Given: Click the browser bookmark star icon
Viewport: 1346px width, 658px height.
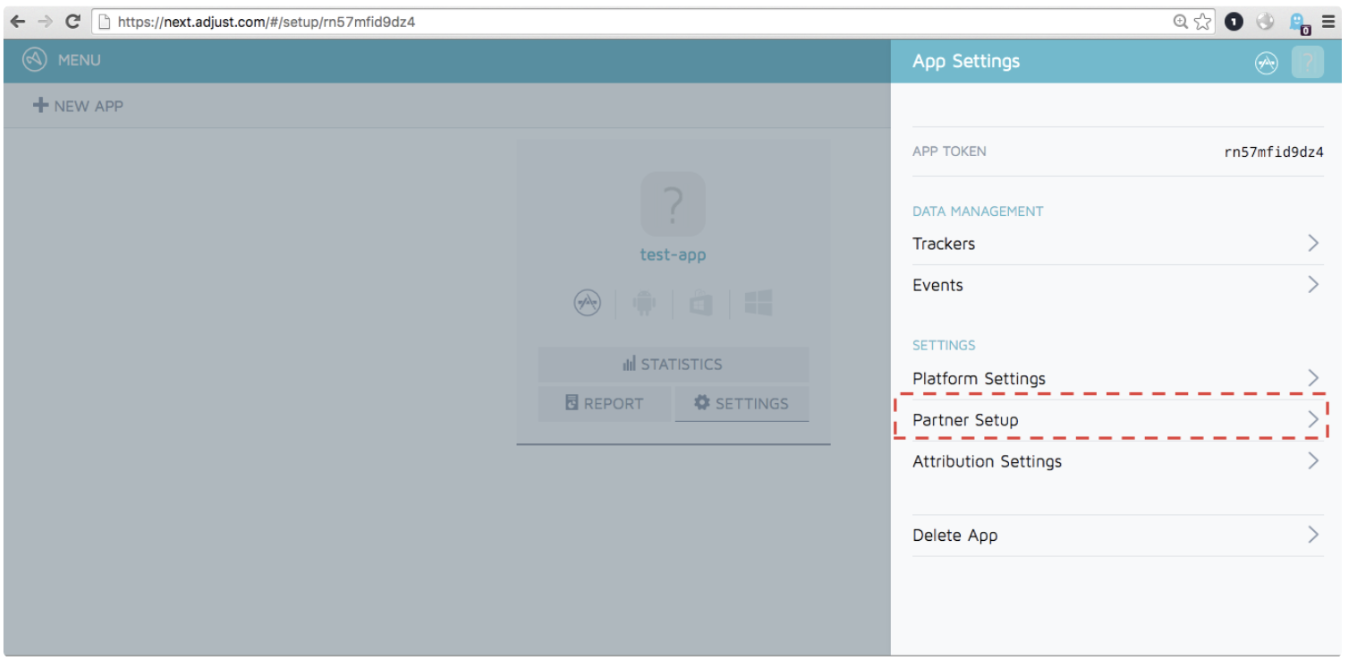Looking at the screenshot, I should tap(1203, 21).
